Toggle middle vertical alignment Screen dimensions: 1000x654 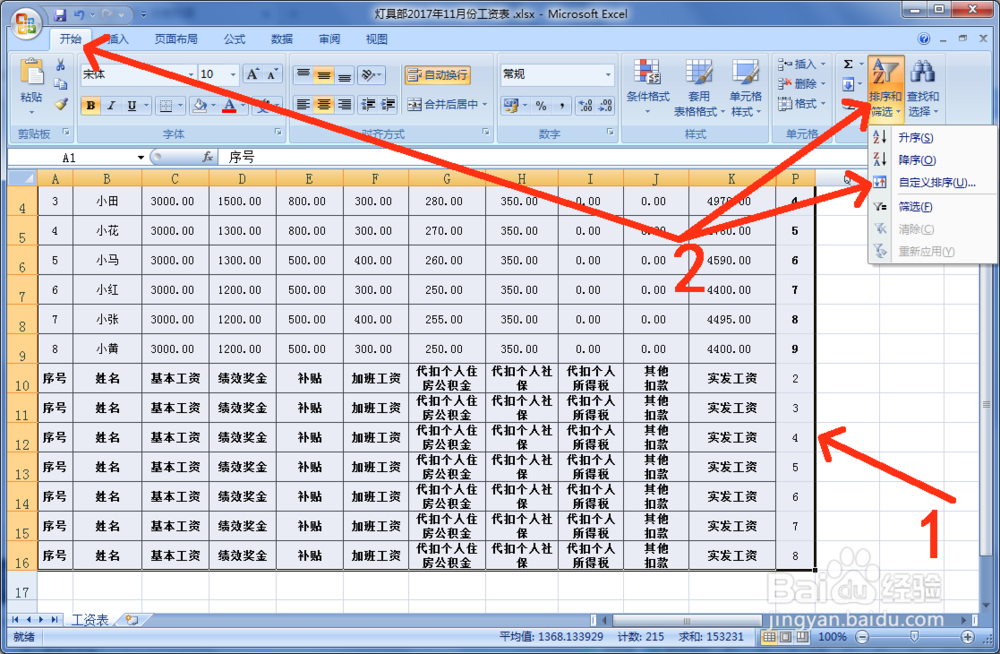[324, 75]
